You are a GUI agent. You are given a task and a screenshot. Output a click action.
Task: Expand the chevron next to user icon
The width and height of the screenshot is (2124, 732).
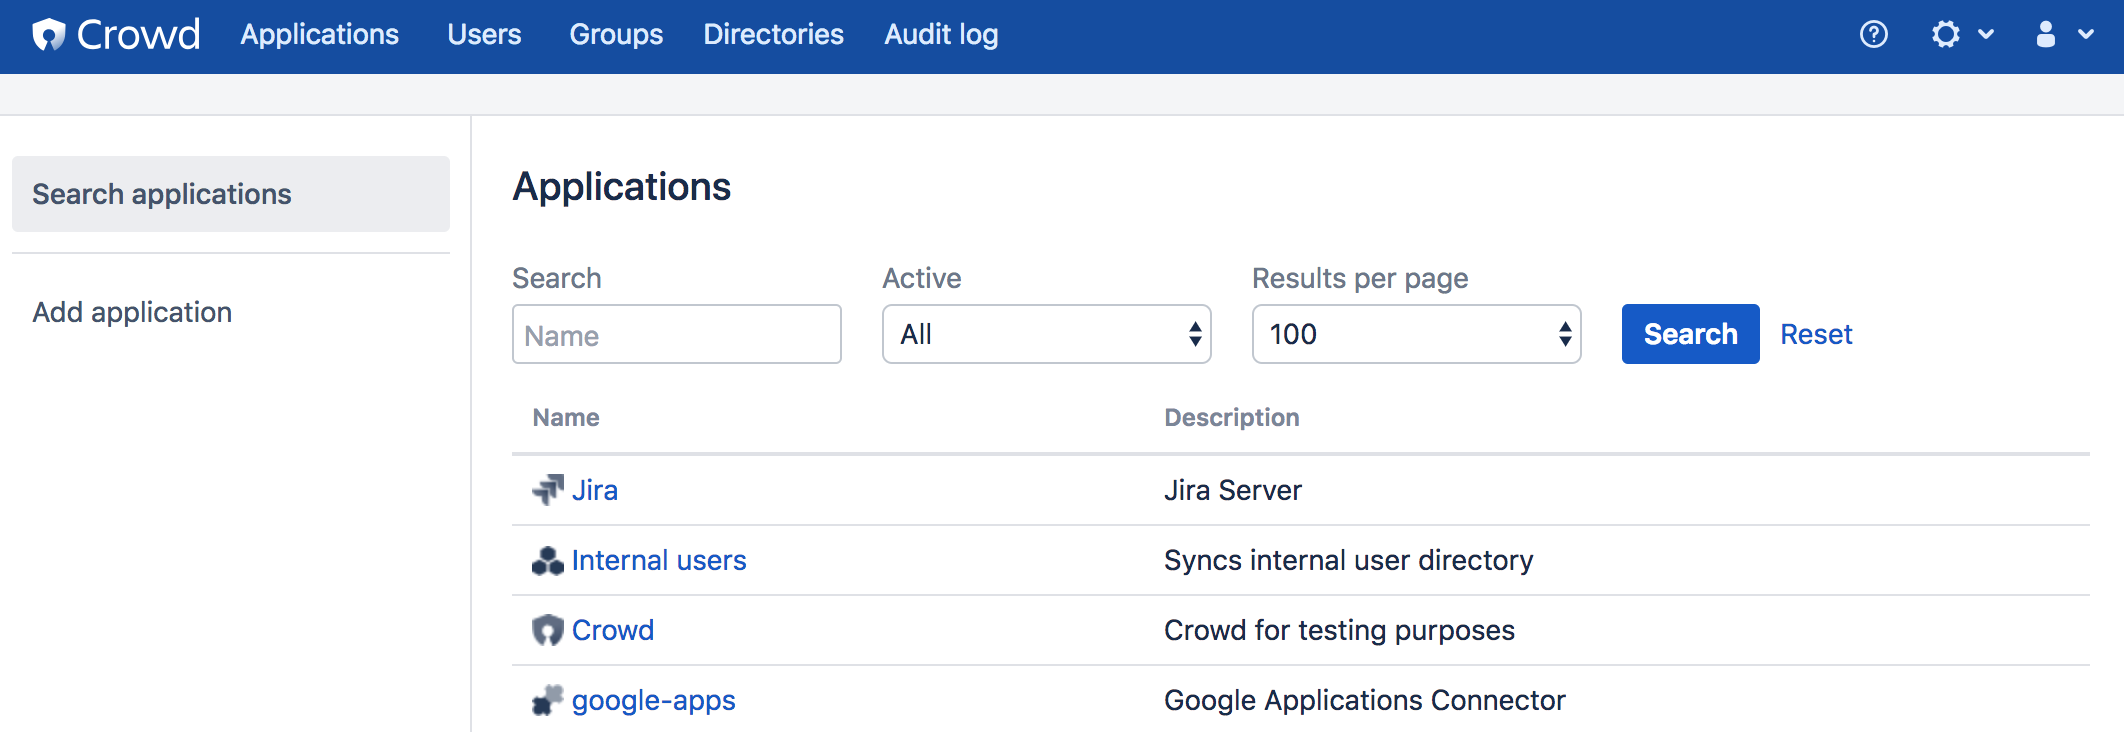pyautogui.click(x=2086, y=35)
